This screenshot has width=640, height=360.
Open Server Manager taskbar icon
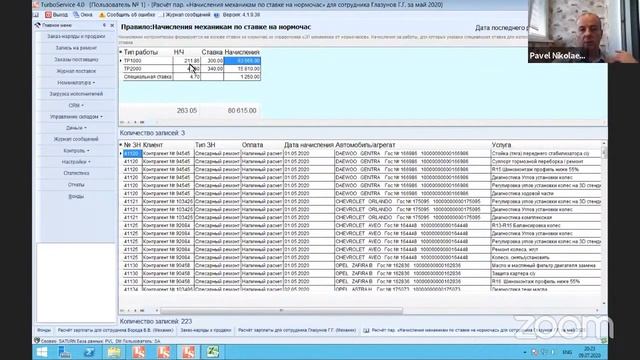(65, 352)
